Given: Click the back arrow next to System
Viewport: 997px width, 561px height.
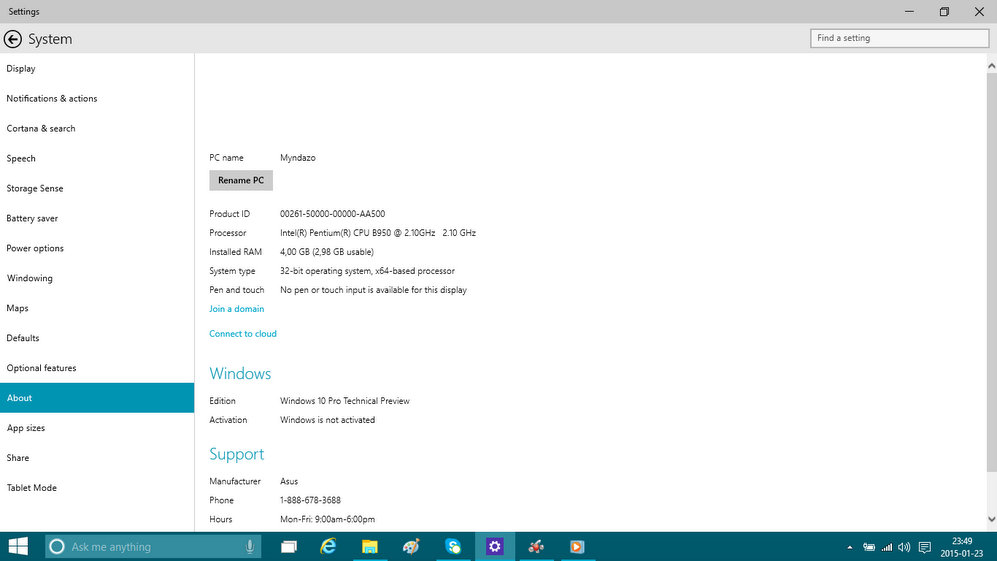Looking at the screenshot, I should tap(13, 39).
